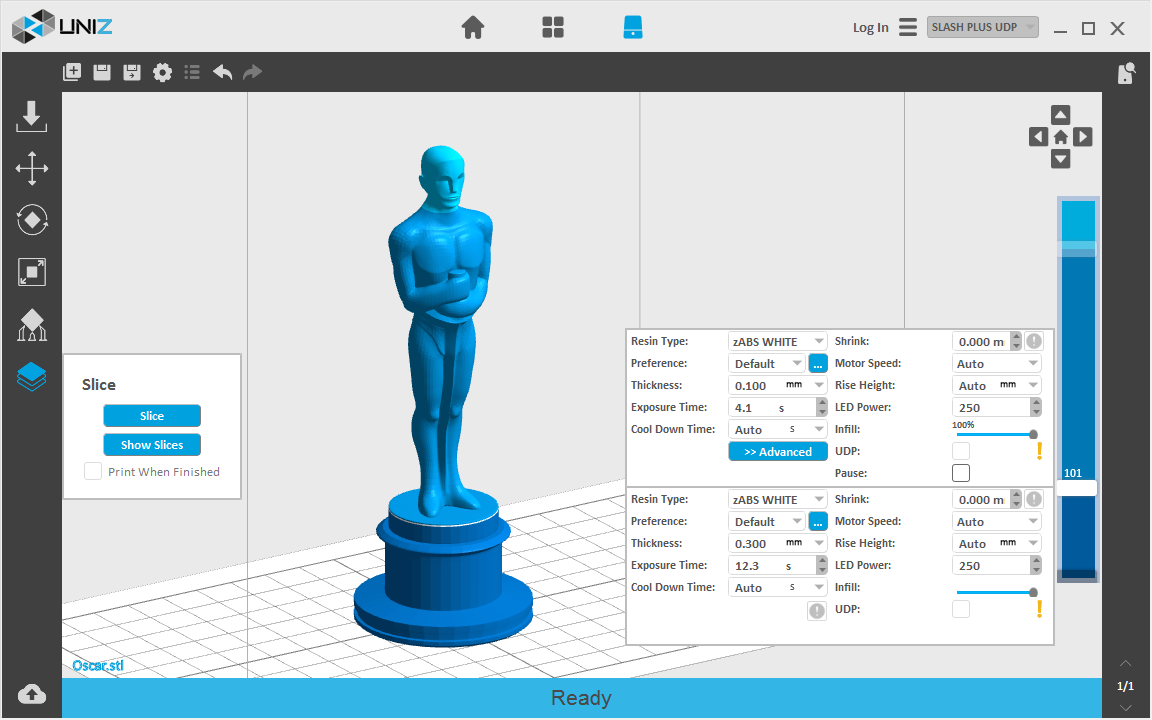
Task: Select the Oscar.stl file label
Action: 98,666
